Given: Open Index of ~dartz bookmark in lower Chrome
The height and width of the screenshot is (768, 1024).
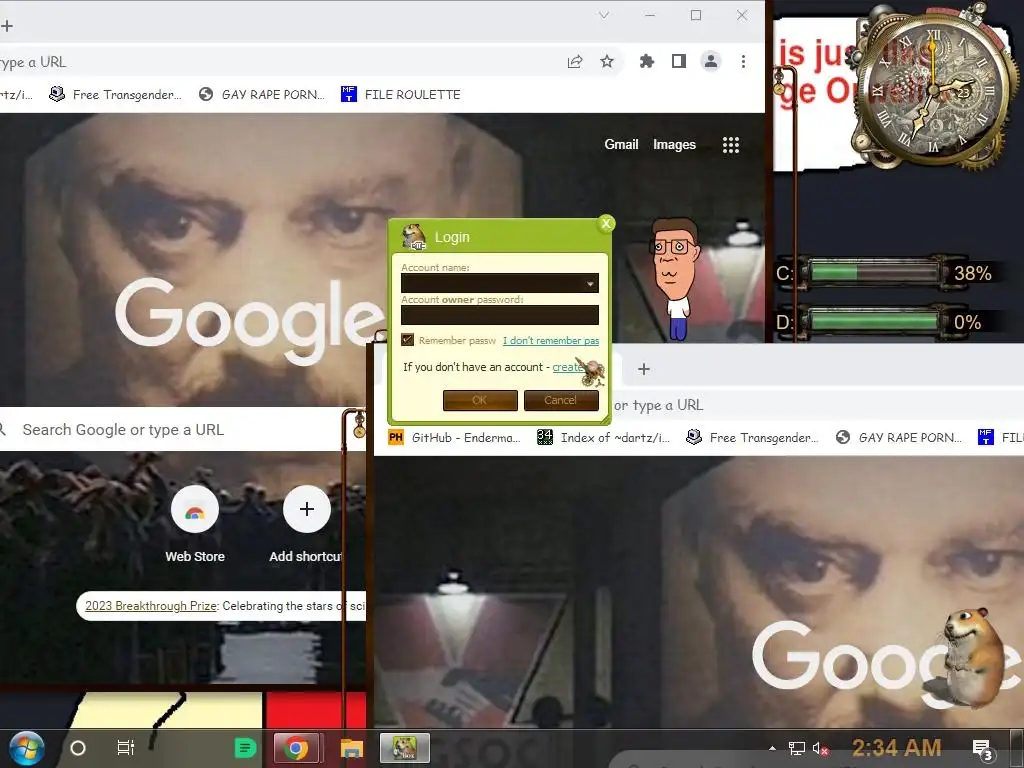Looking at the screenshot, I should click(x=603, y=438).
